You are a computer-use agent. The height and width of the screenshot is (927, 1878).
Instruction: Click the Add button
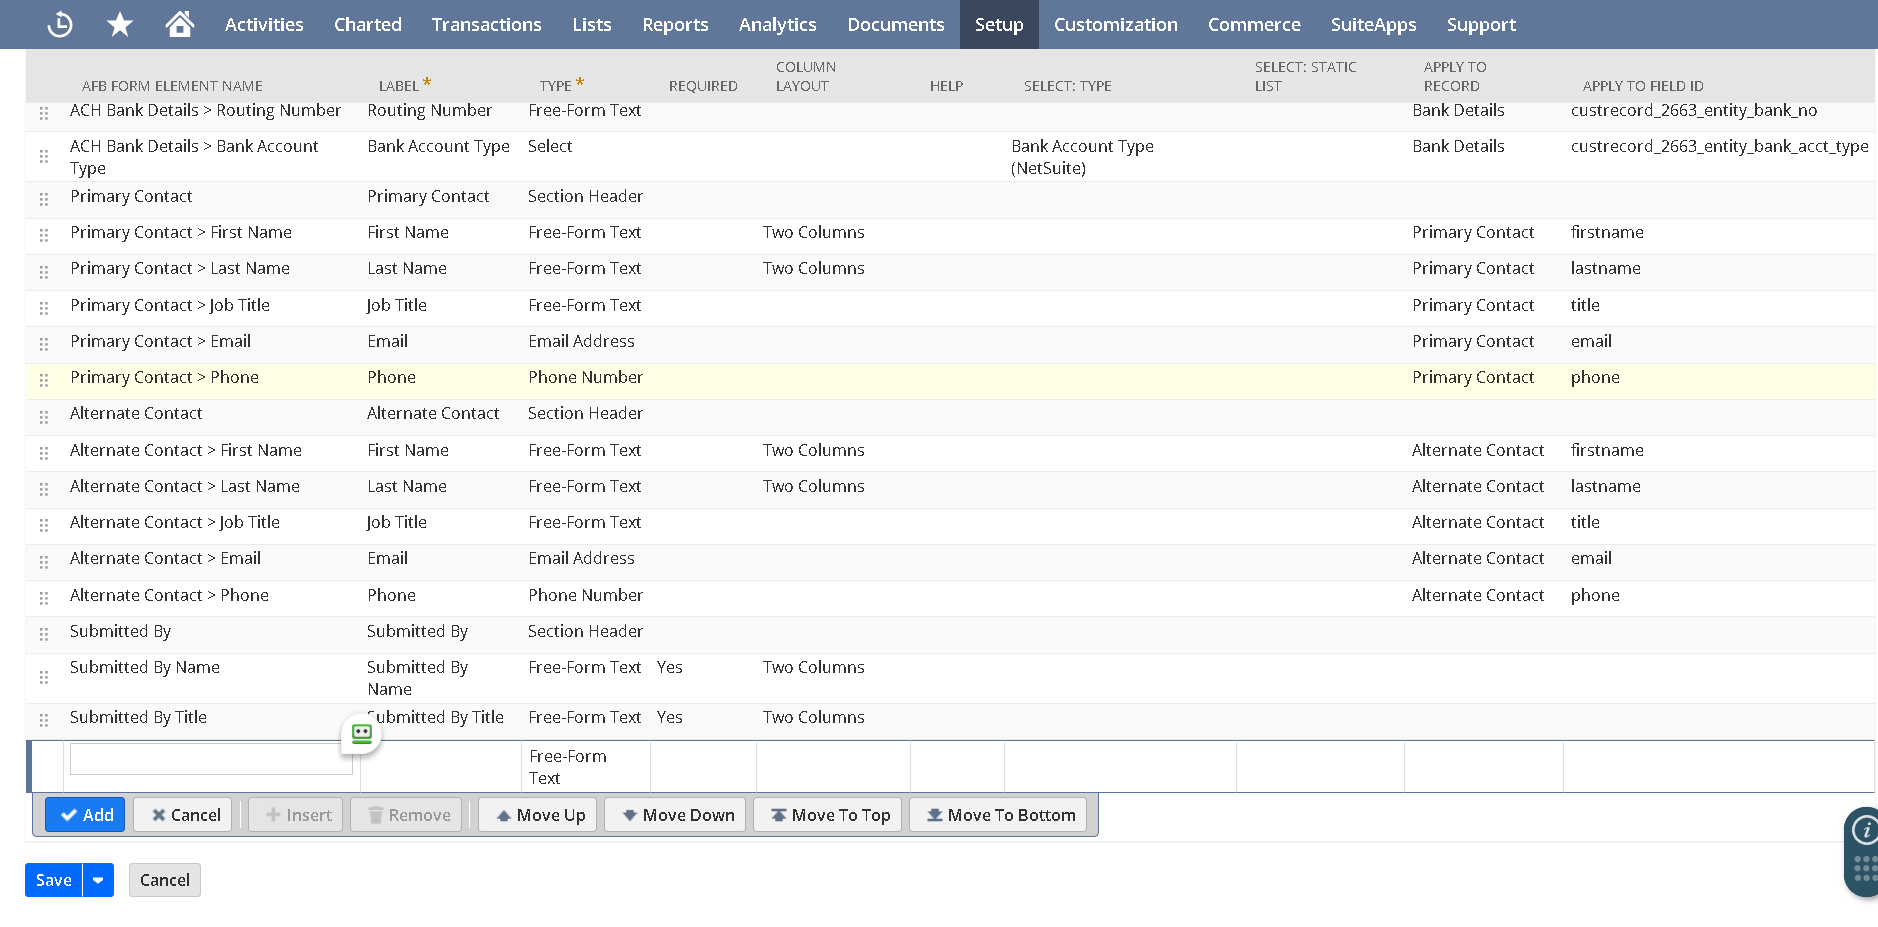coord(85,815)
